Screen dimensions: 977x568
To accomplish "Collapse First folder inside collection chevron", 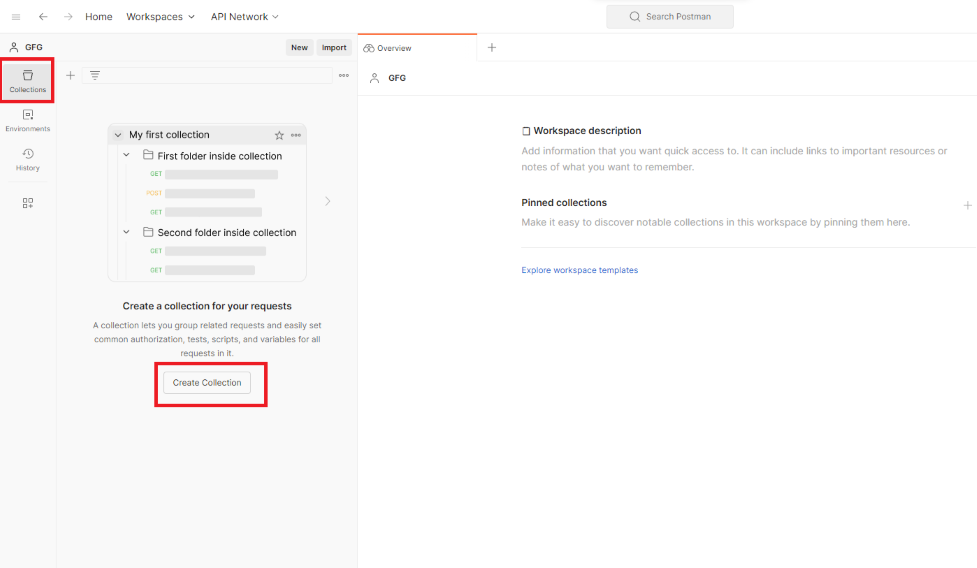I will pos(126,155).
